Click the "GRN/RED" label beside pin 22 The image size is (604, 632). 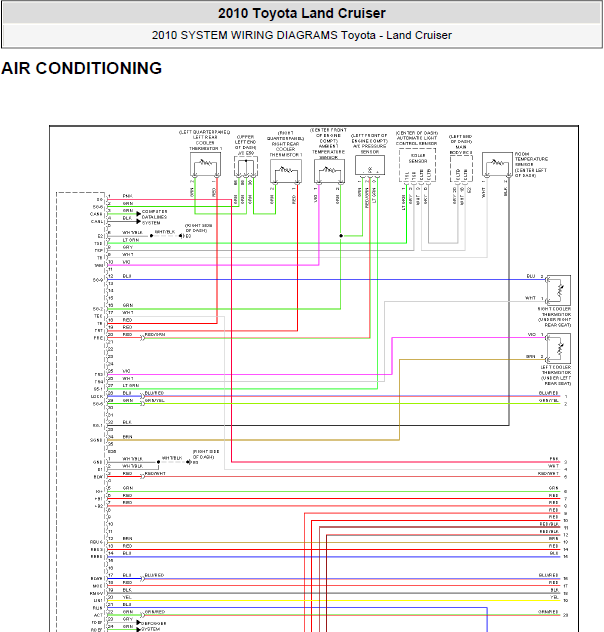coord(155,611)
